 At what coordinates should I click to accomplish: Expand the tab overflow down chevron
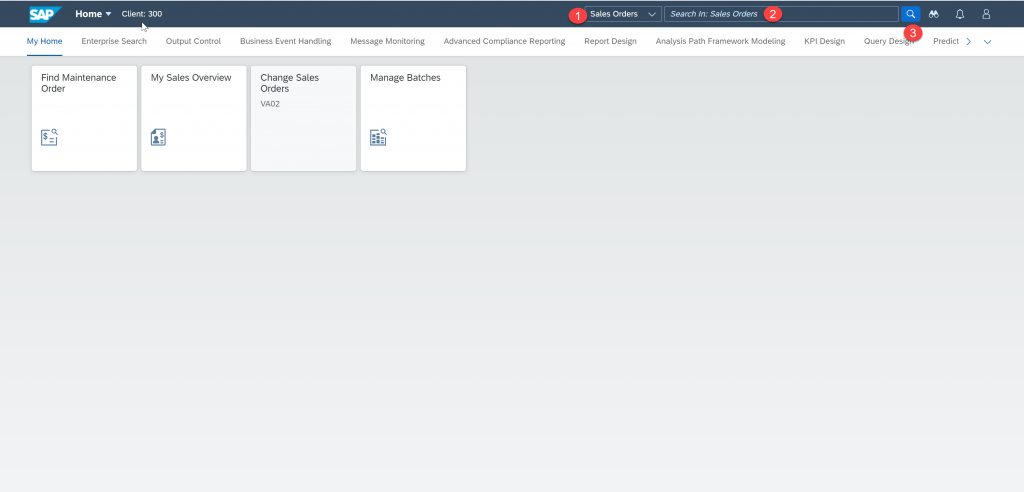click(987, 42)
